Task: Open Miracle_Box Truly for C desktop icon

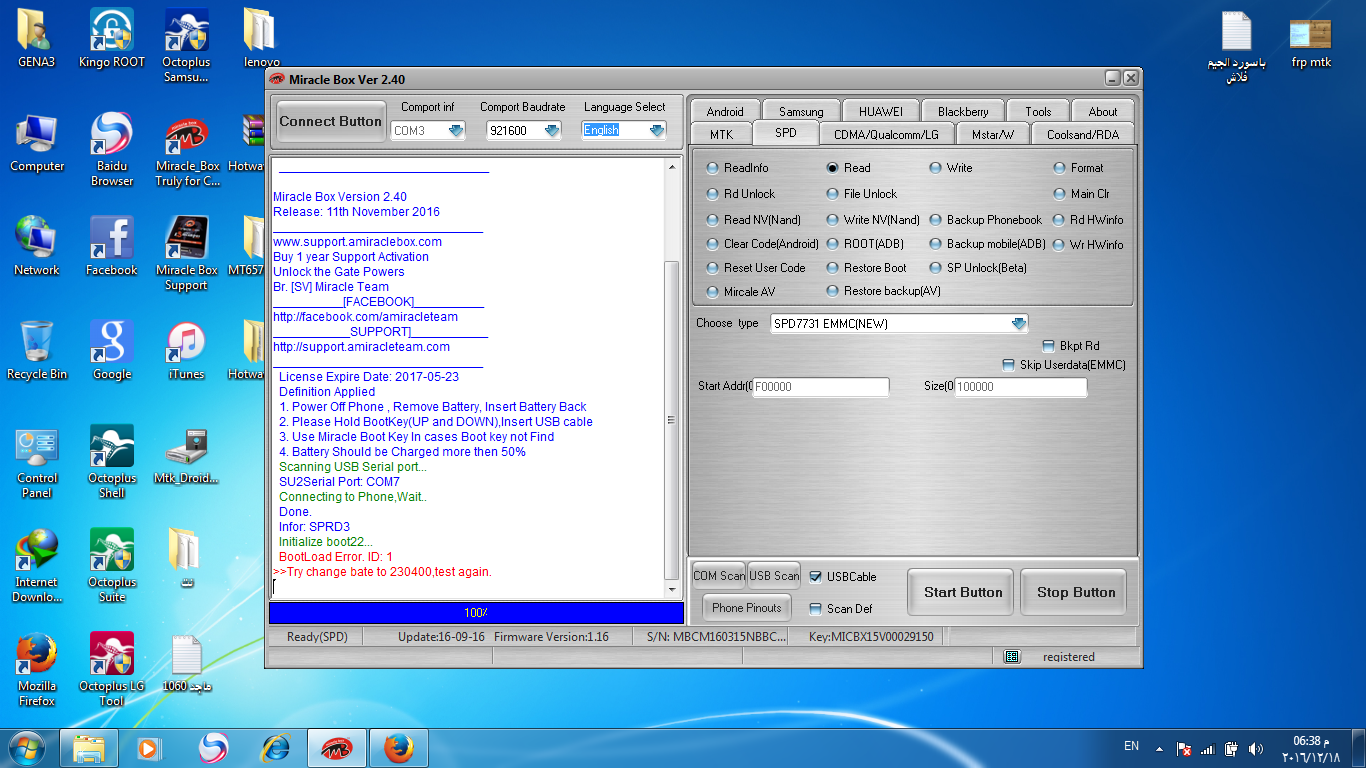Action: pyautogui.click(x=187, y=149)
